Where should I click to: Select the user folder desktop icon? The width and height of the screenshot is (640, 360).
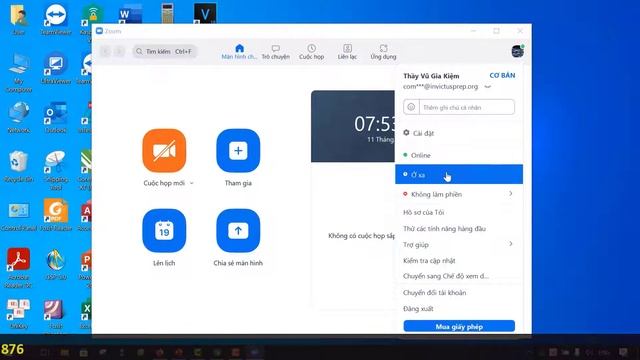pyautogui.click(x=18, y=19)
